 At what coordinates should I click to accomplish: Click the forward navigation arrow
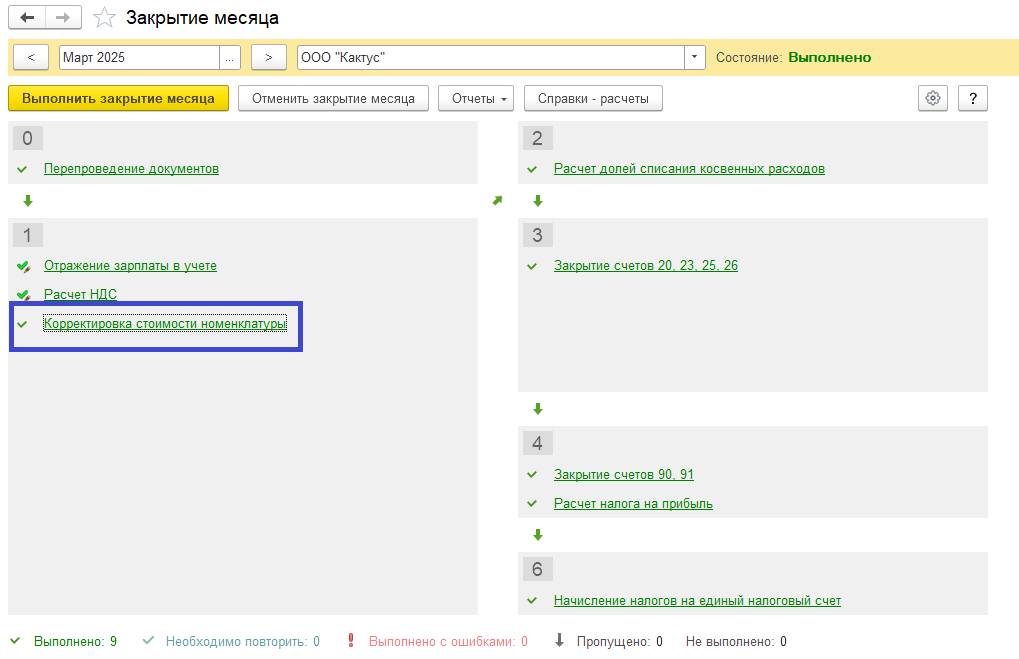63,18
